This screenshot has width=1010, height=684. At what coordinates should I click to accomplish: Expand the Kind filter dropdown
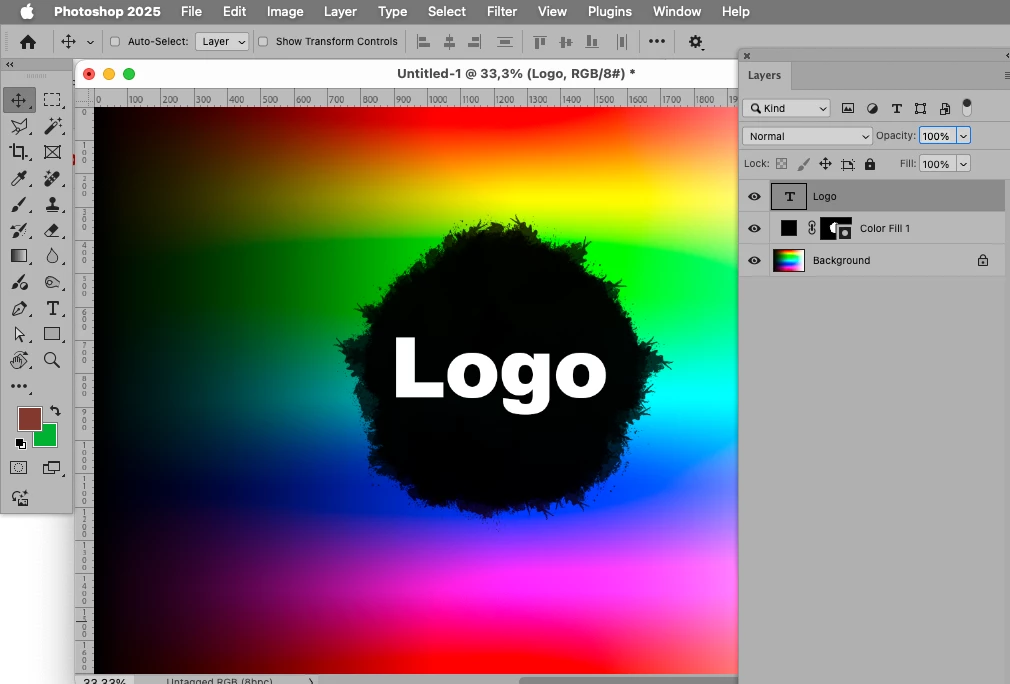pyautogui.click(x=786, y=108)
